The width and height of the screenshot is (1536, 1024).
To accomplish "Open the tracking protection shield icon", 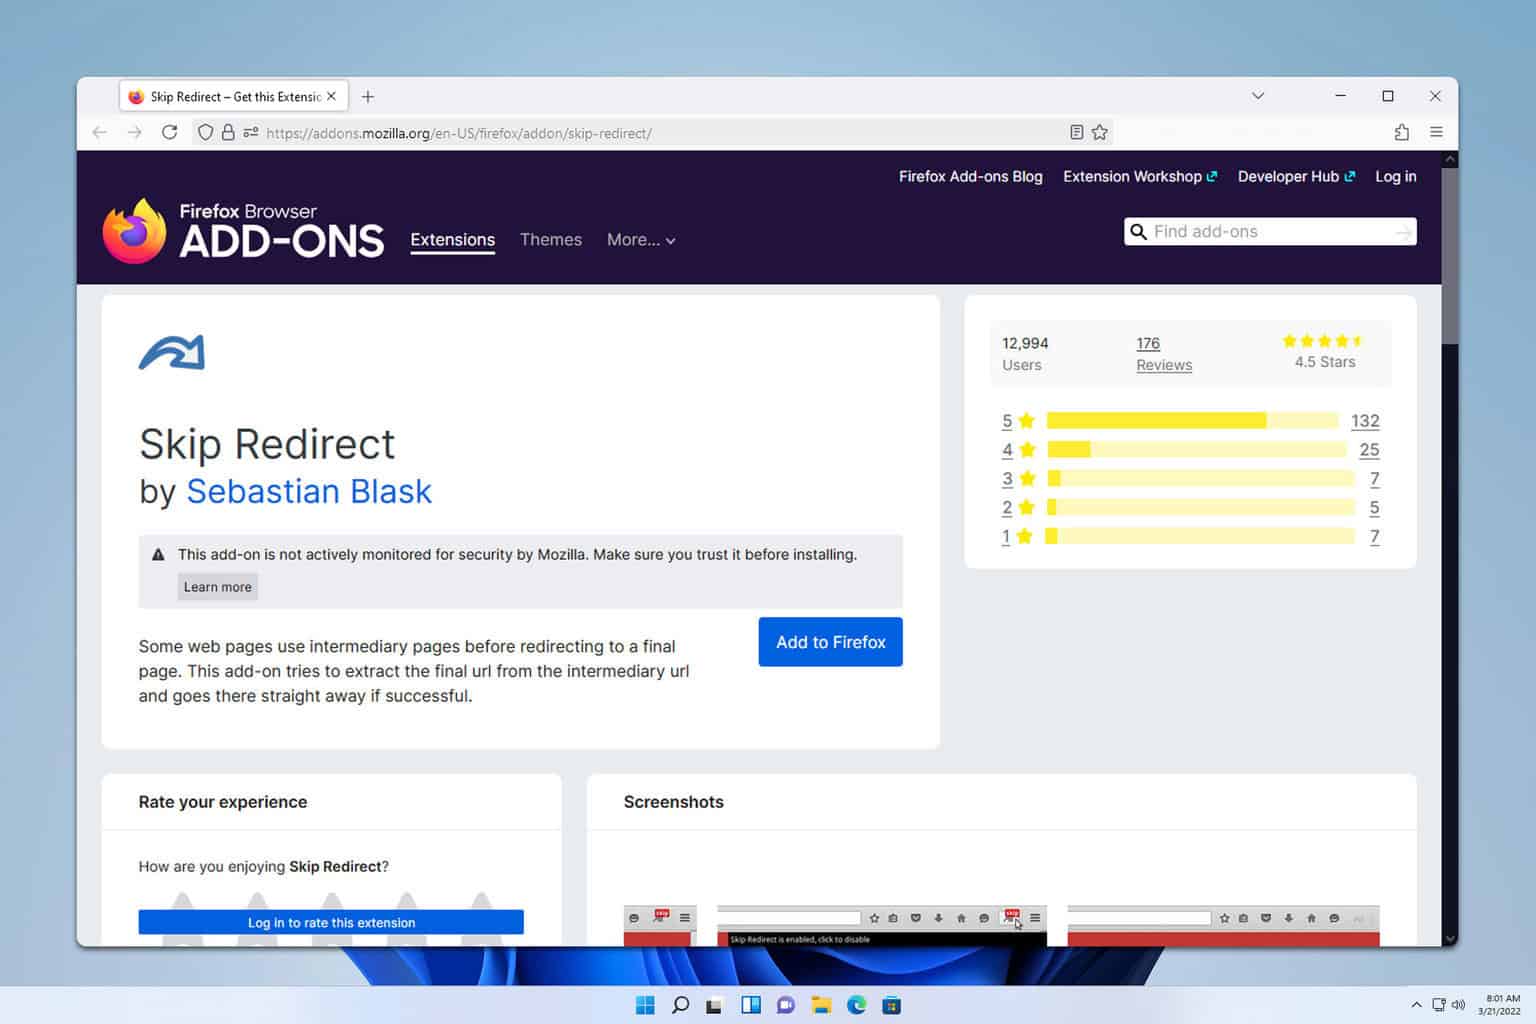I will [x=205, y=132].
